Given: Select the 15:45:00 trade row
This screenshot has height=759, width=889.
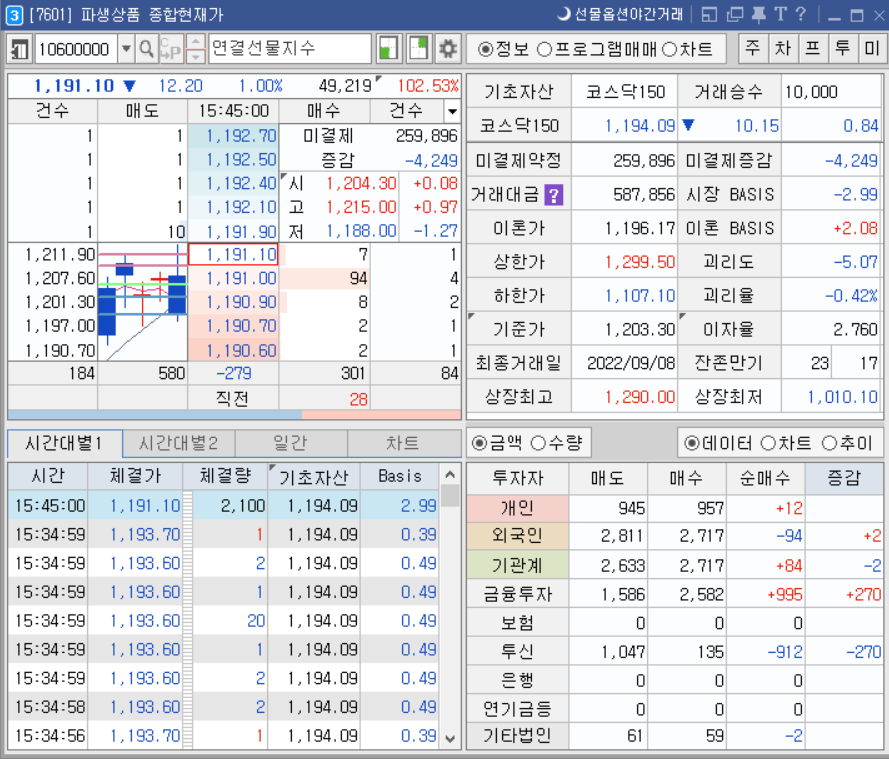Looking at the screenshot, I should [x=223, y=506].
